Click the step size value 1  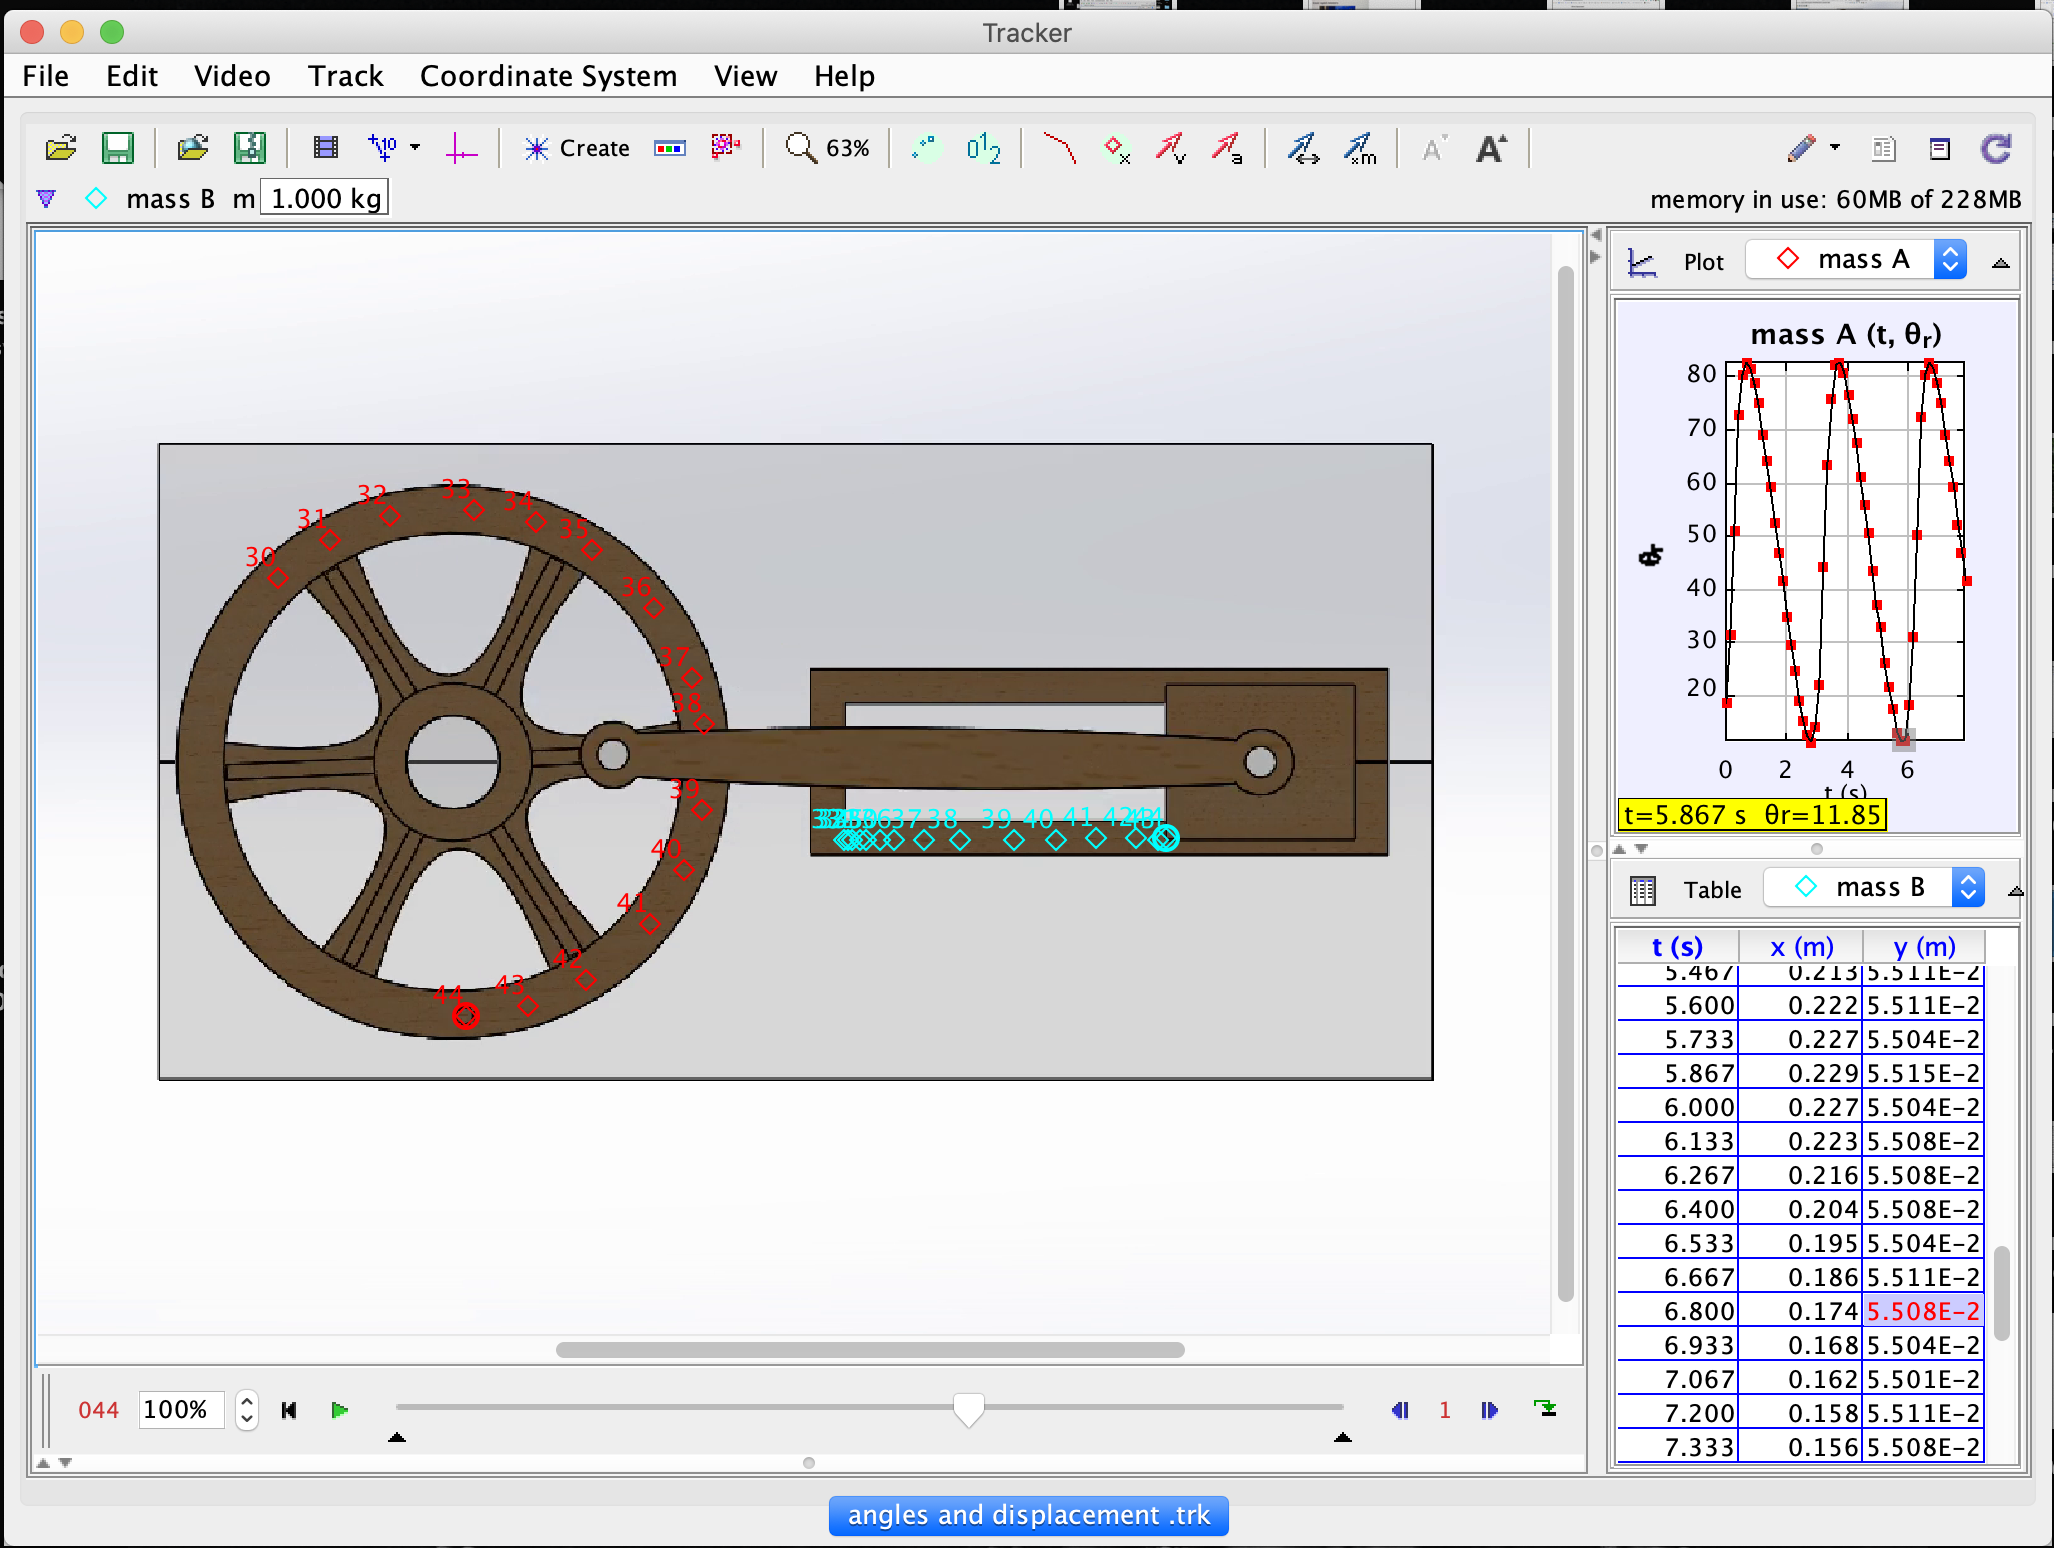click(x=1445, y=1410)
